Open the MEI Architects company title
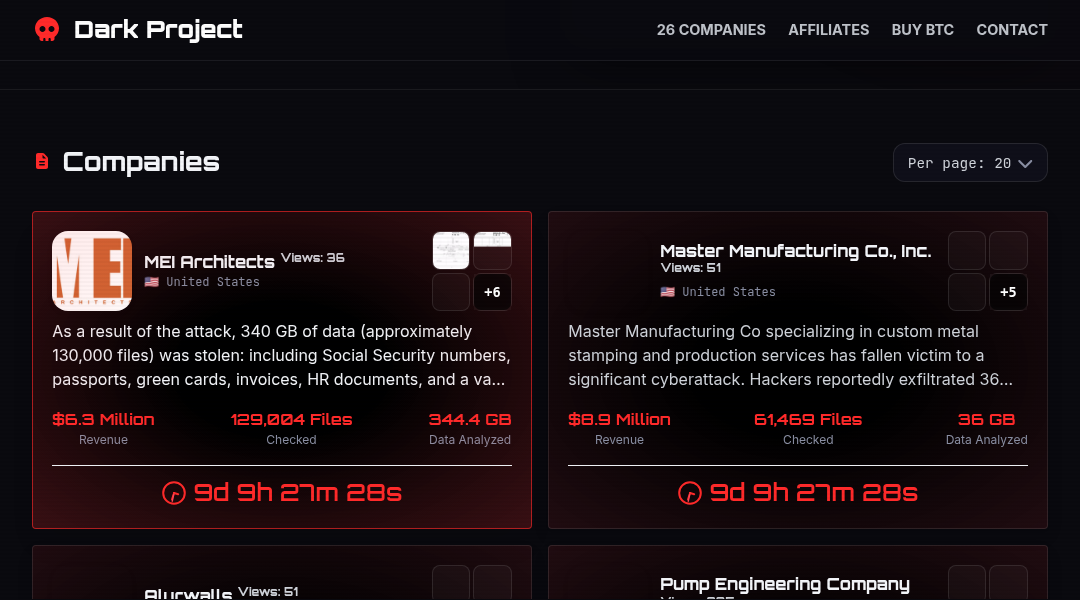 [x=209, y=262]
